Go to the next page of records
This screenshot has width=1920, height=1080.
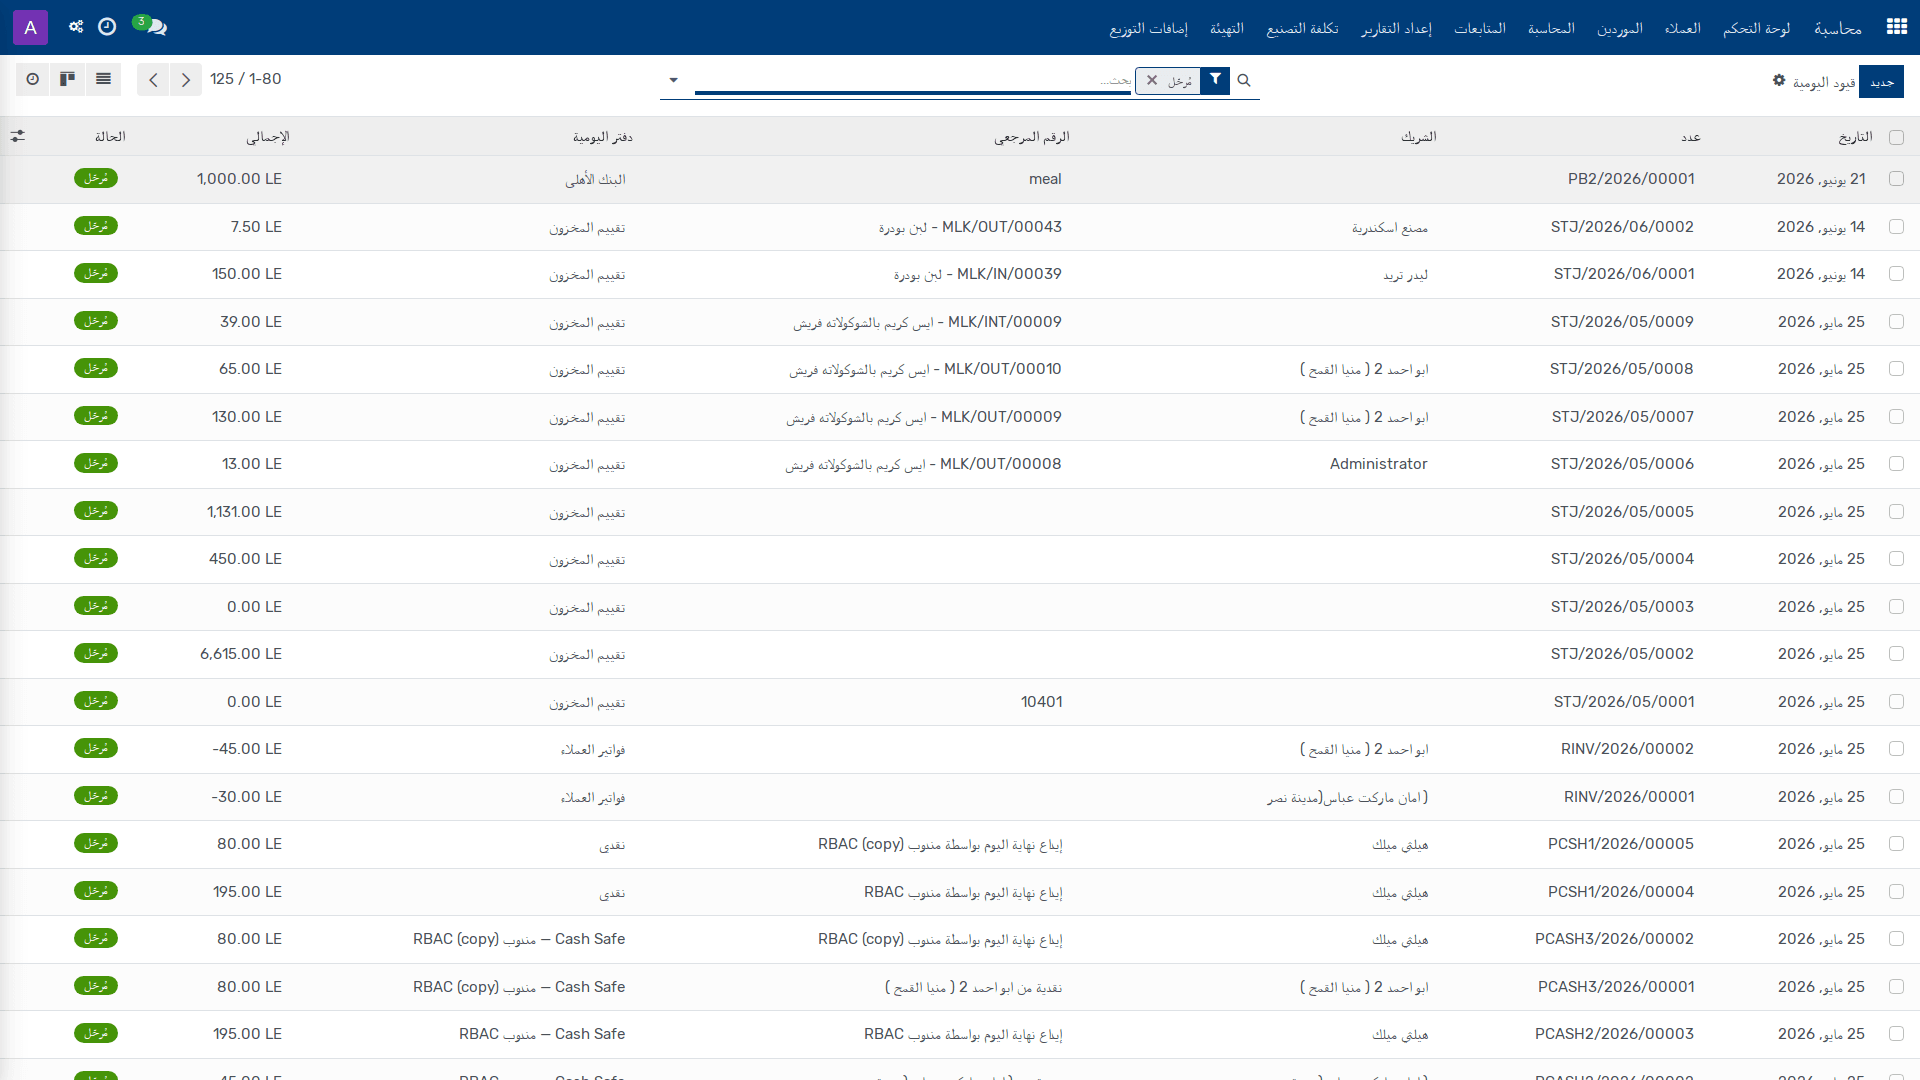point(186,79)
